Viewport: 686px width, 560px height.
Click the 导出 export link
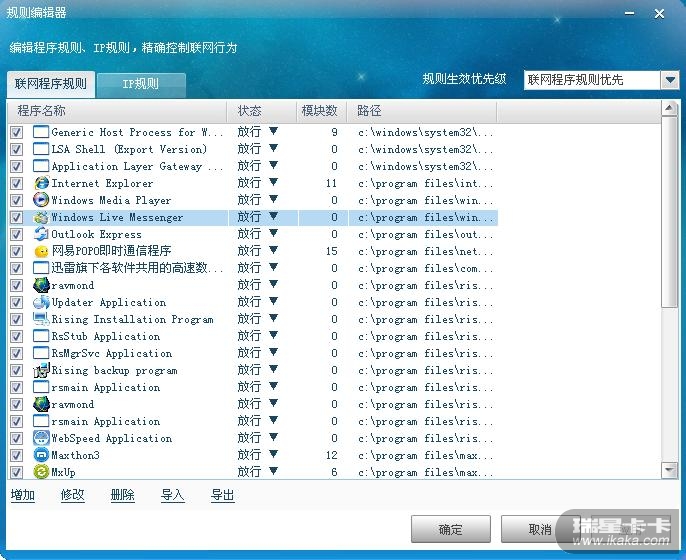pyautogui.click(x=223, y=495)
